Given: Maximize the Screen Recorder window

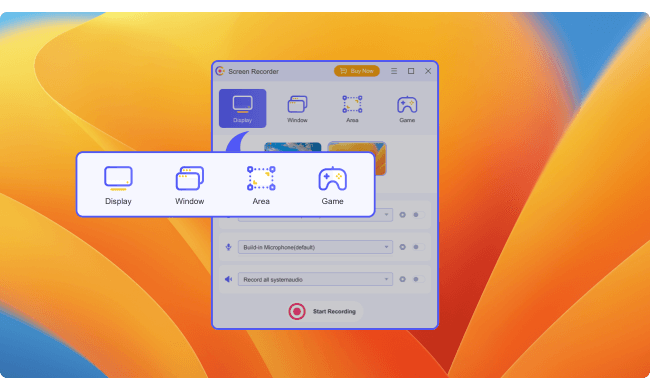Looking at the screenshot, I should point(411,71).
